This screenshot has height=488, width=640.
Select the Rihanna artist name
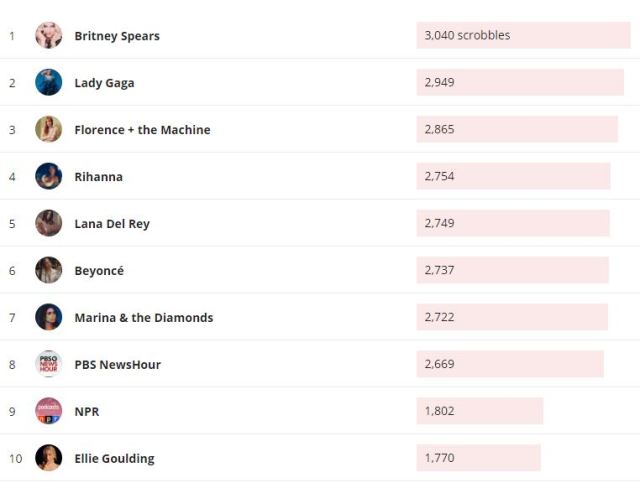click(98, 177)
